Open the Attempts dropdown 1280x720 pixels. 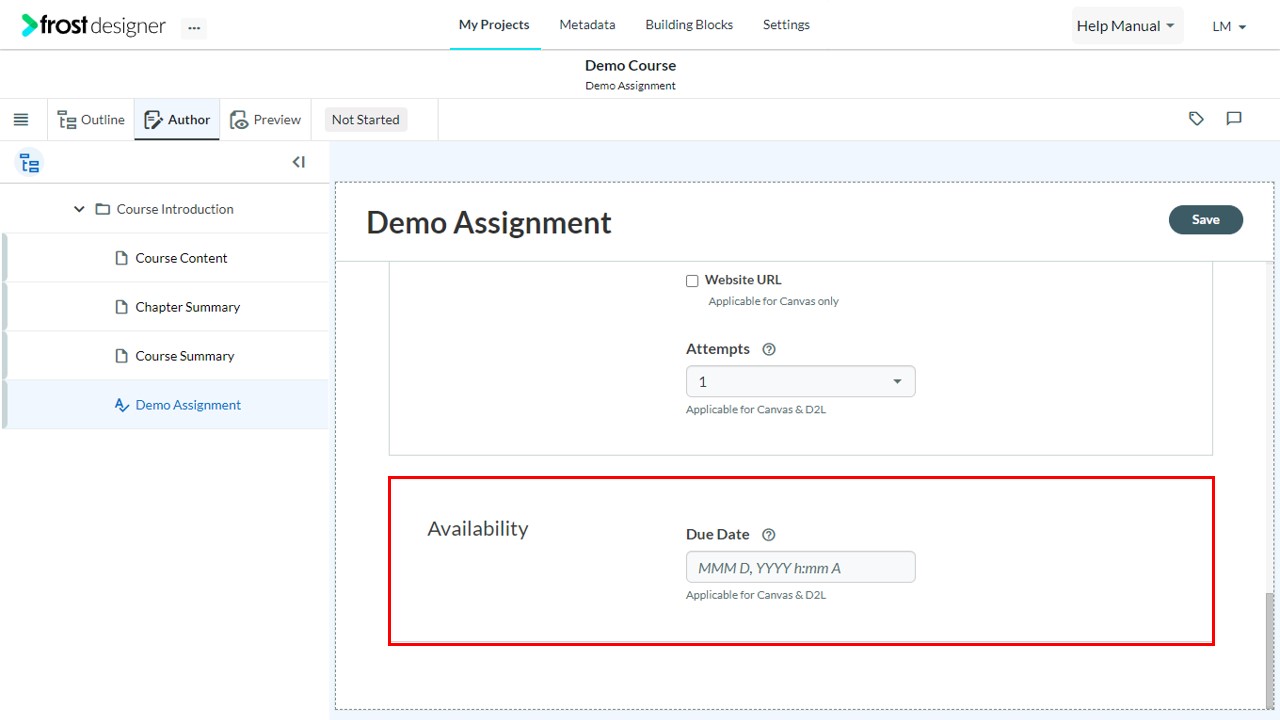pos(800,382)
